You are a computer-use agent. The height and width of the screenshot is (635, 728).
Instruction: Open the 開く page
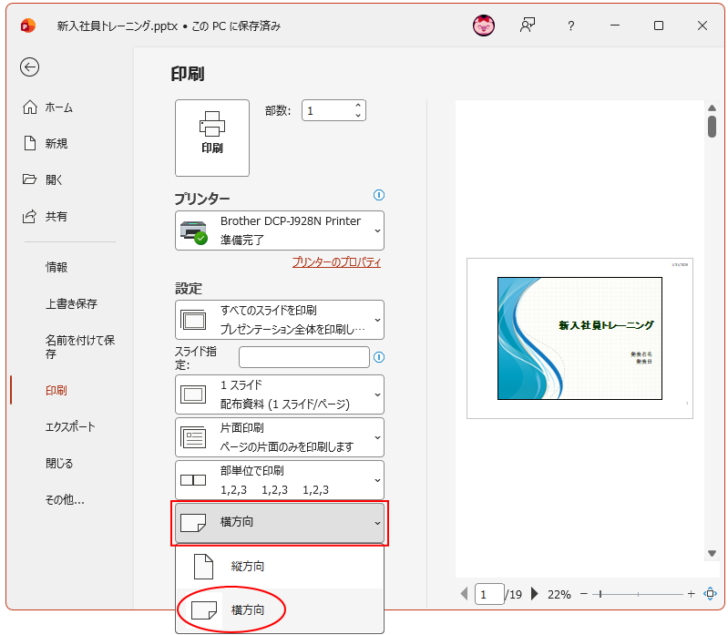coord(43,180)
